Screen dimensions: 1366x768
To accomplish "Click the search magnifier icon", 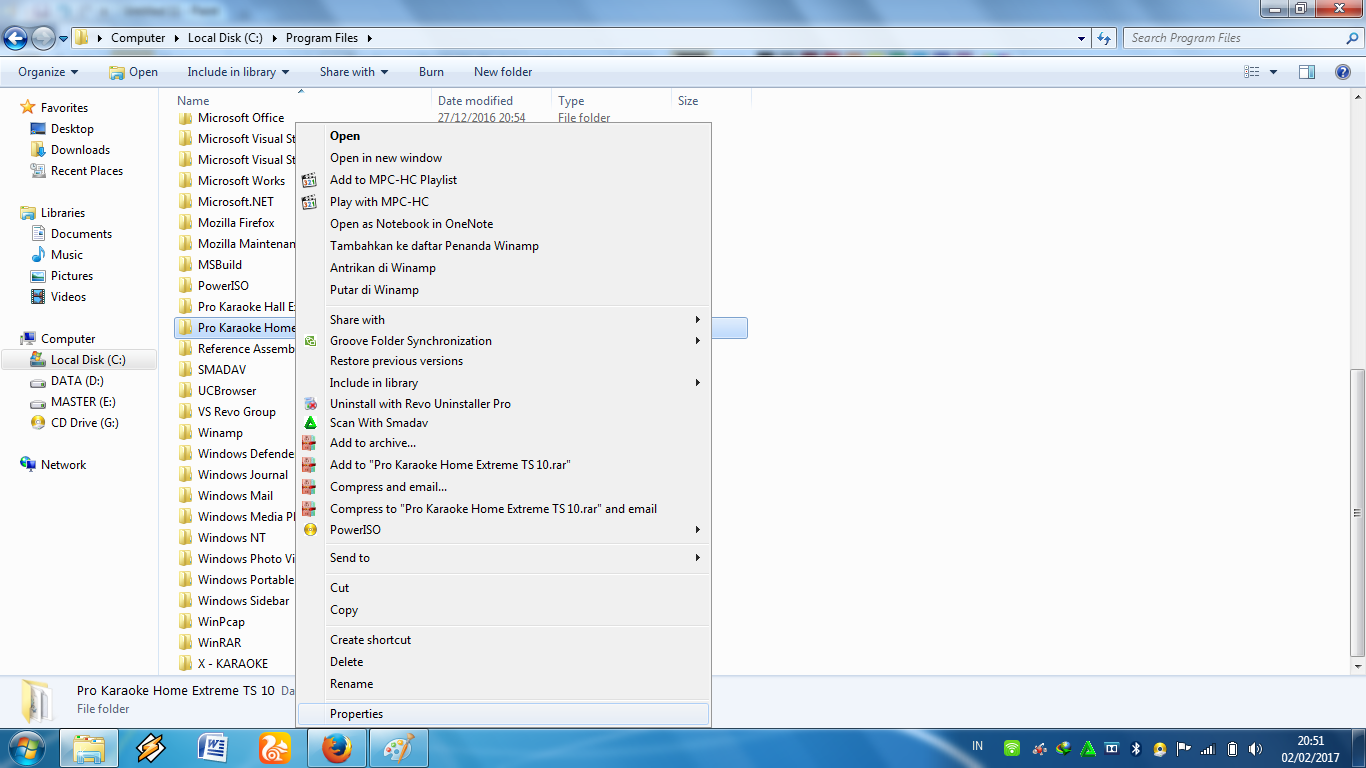I will [x=1353, y=38].
